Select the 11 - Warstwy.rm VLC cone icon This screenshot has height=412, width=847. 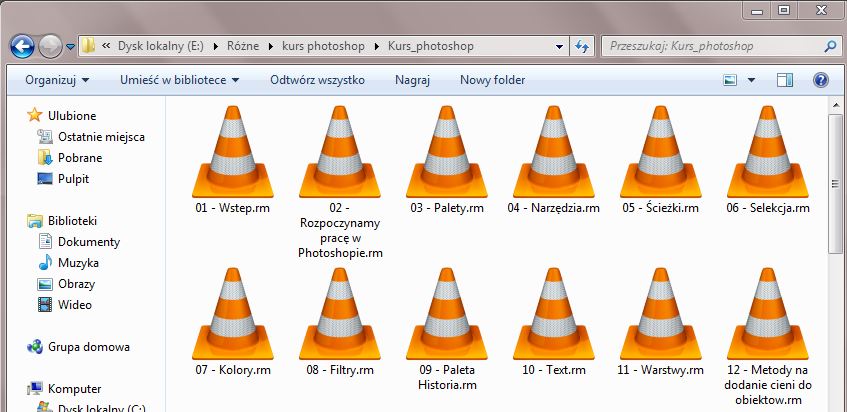[x=660, y=314]
